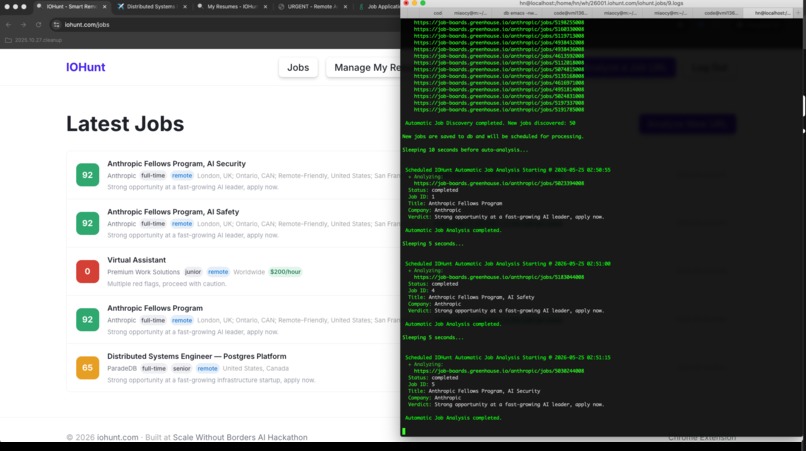The image size is (806, 451).
Task: Close the Distributed Systems browser tab
Action: point(185,7)
